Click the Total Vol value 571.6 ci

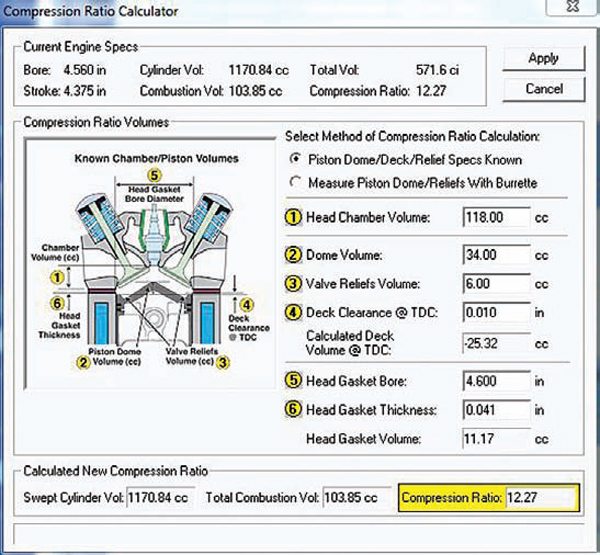click(437, 70)
